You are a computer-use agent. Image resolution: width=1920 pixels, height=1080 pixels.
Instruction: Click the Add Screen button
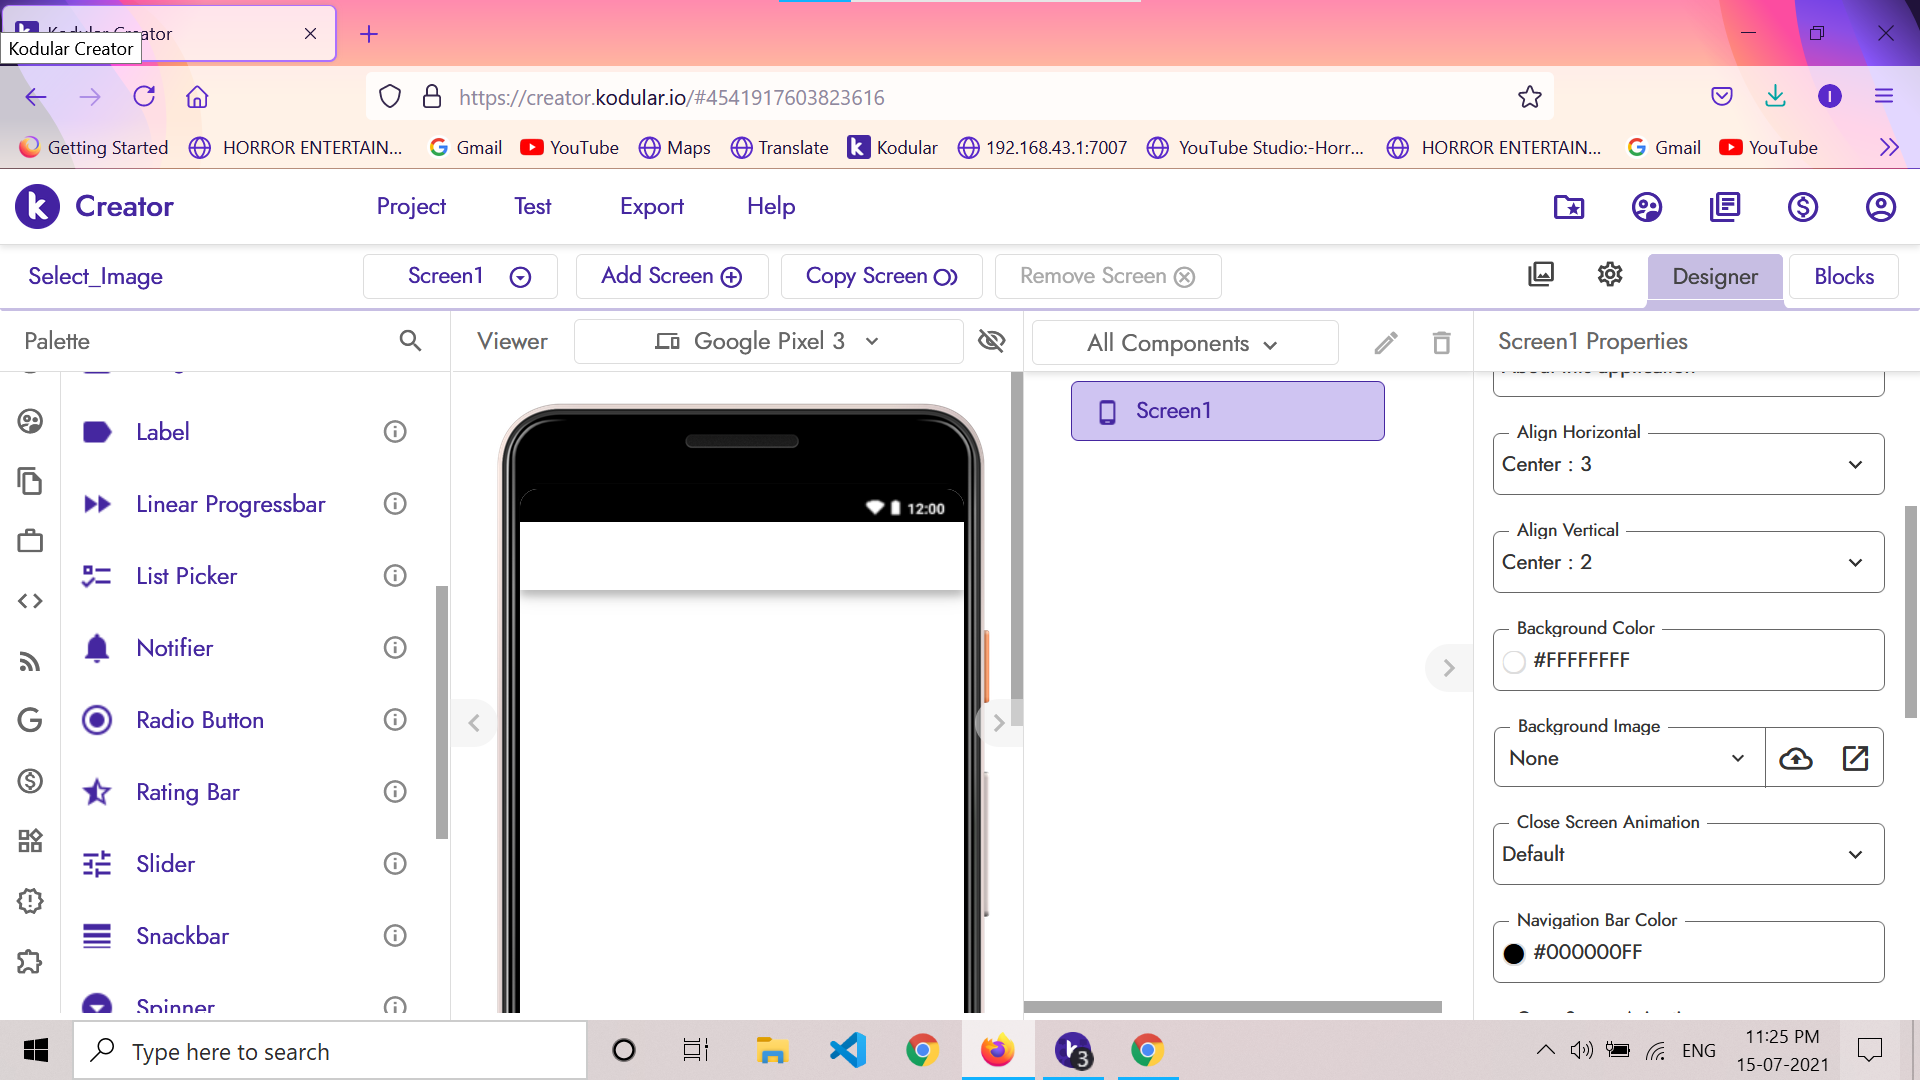672,276
